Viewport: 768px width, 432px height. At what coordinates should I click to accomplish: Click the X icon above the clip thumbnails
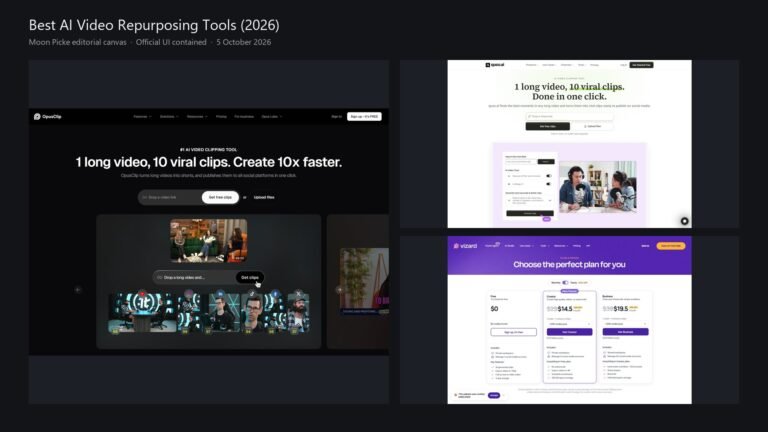[x=298, y=294]
